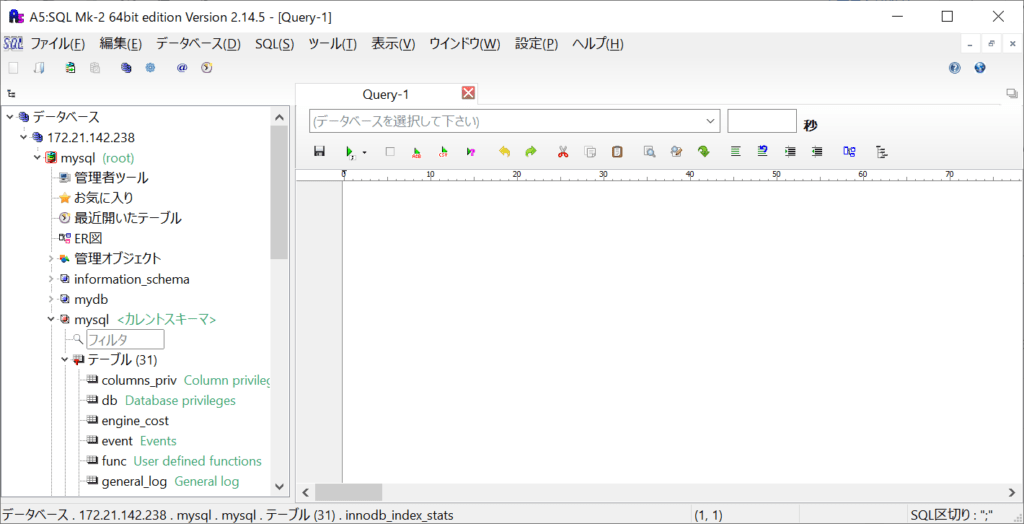Cut with the red scissors icon
1024x524 pixels.
(x=563, y=152)
